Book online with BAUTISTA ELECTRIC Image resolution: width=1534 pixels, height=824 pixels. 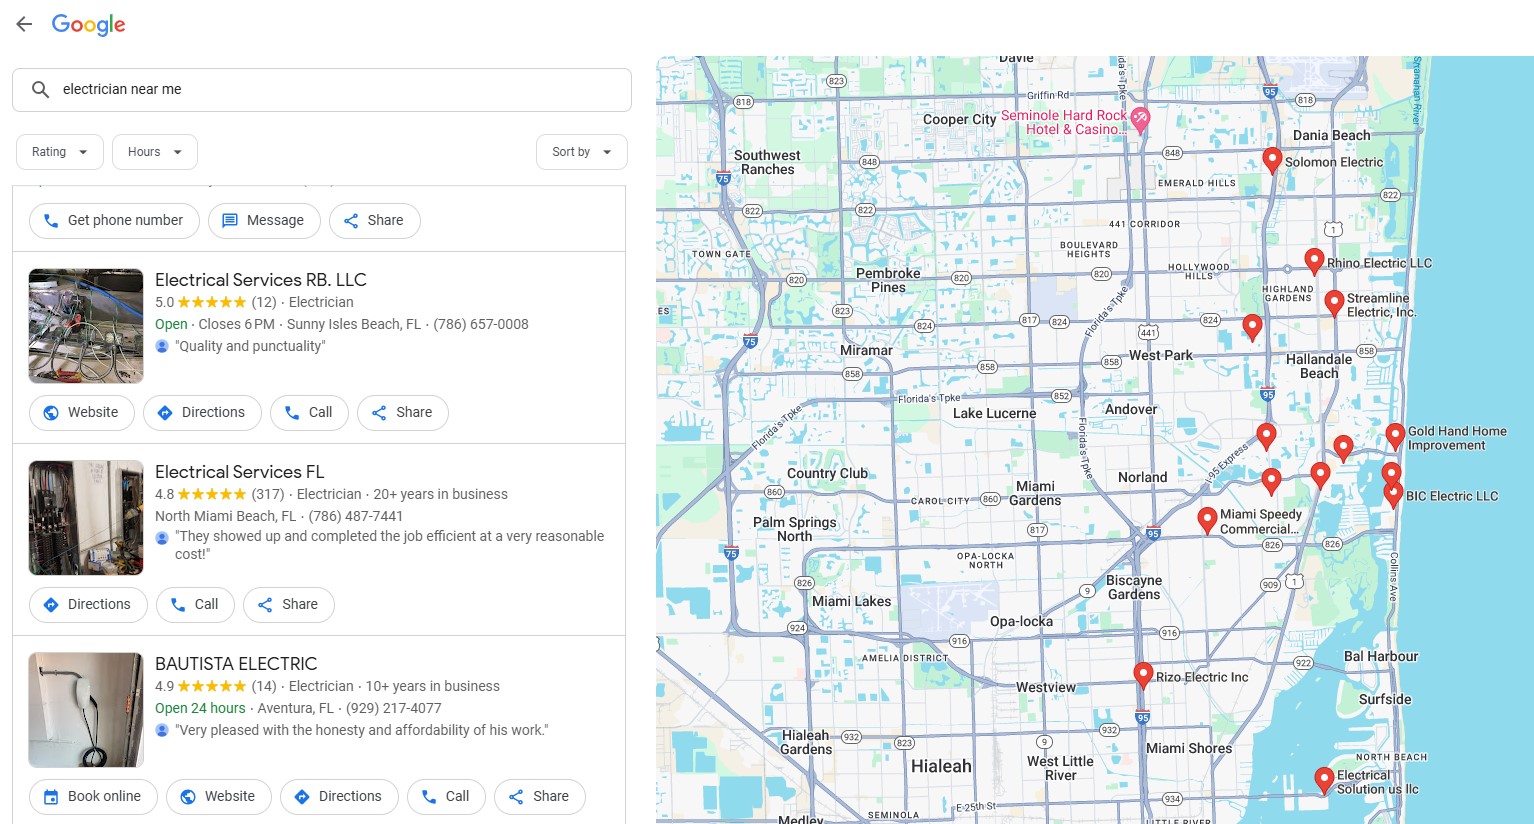tap(93, 797)
